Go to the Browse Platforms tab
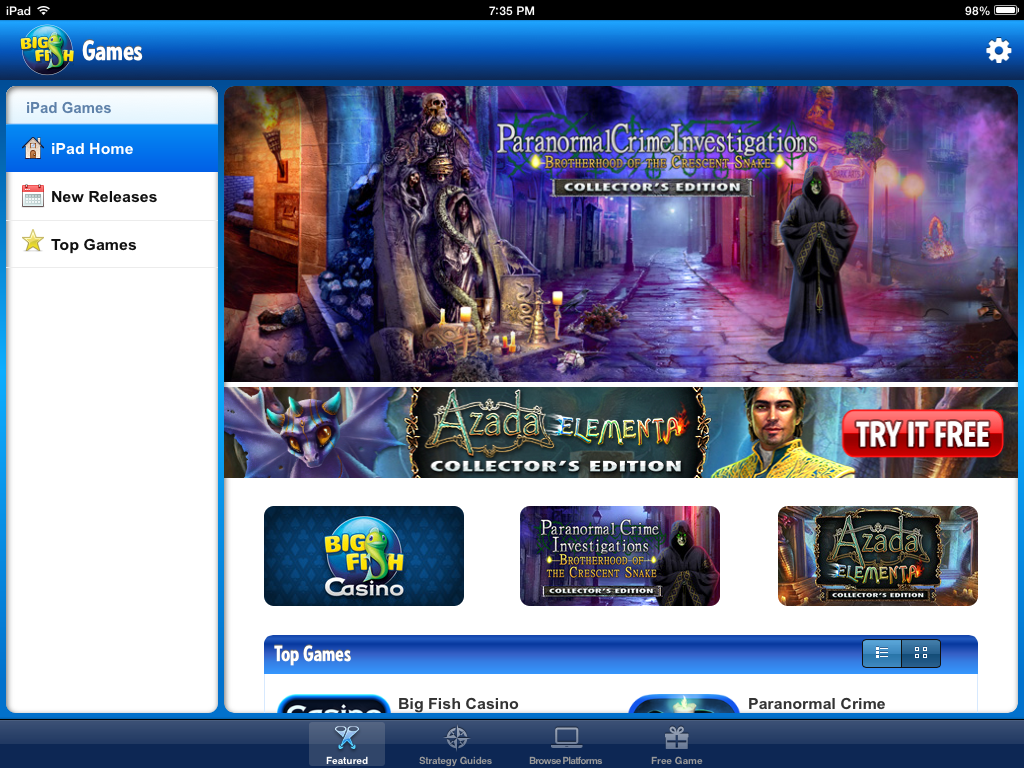 [566, 744]
